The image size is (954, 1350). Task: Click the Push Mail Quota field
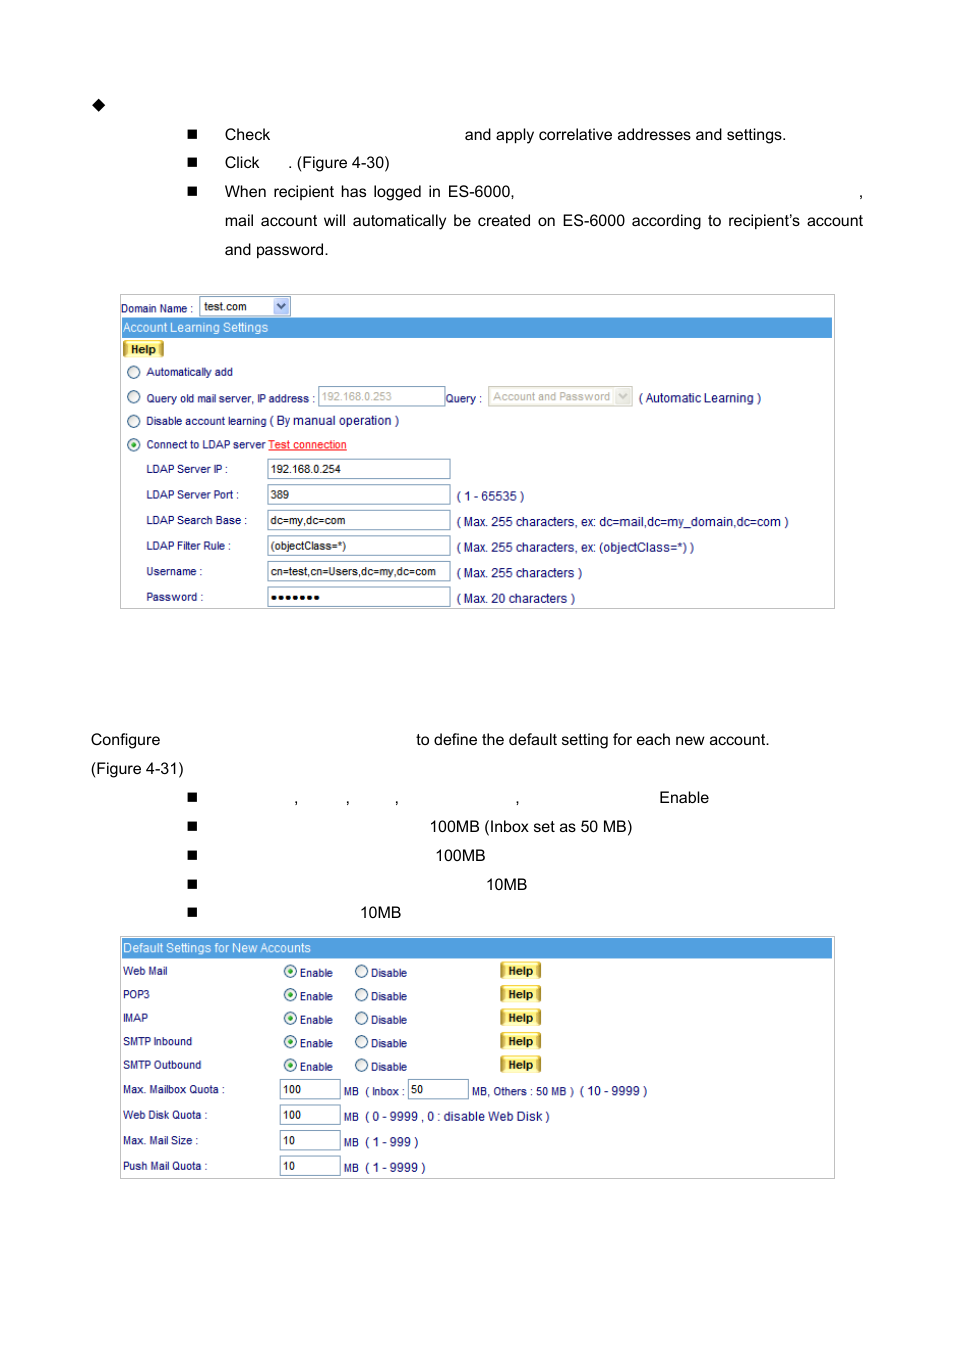310,1166
